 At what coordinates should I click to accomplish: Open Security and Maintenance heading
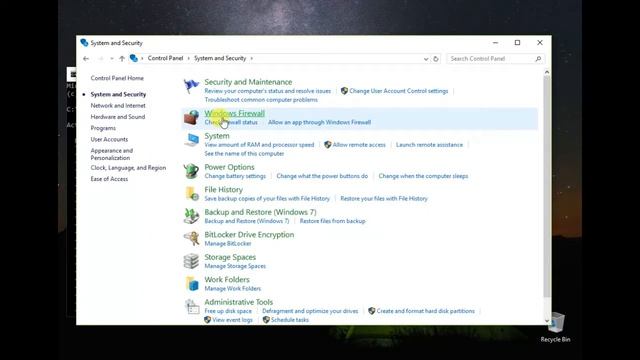(248, 82)
